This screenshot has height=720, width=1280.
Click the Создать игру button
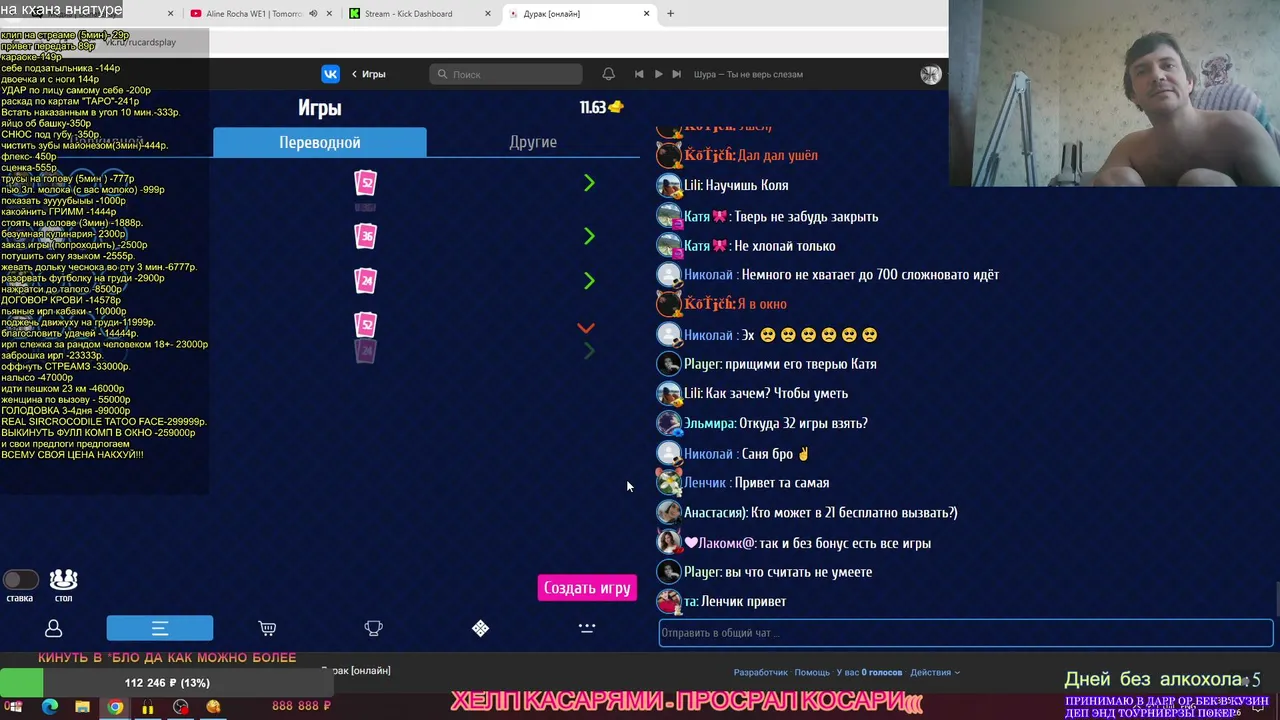click(587, 588)
